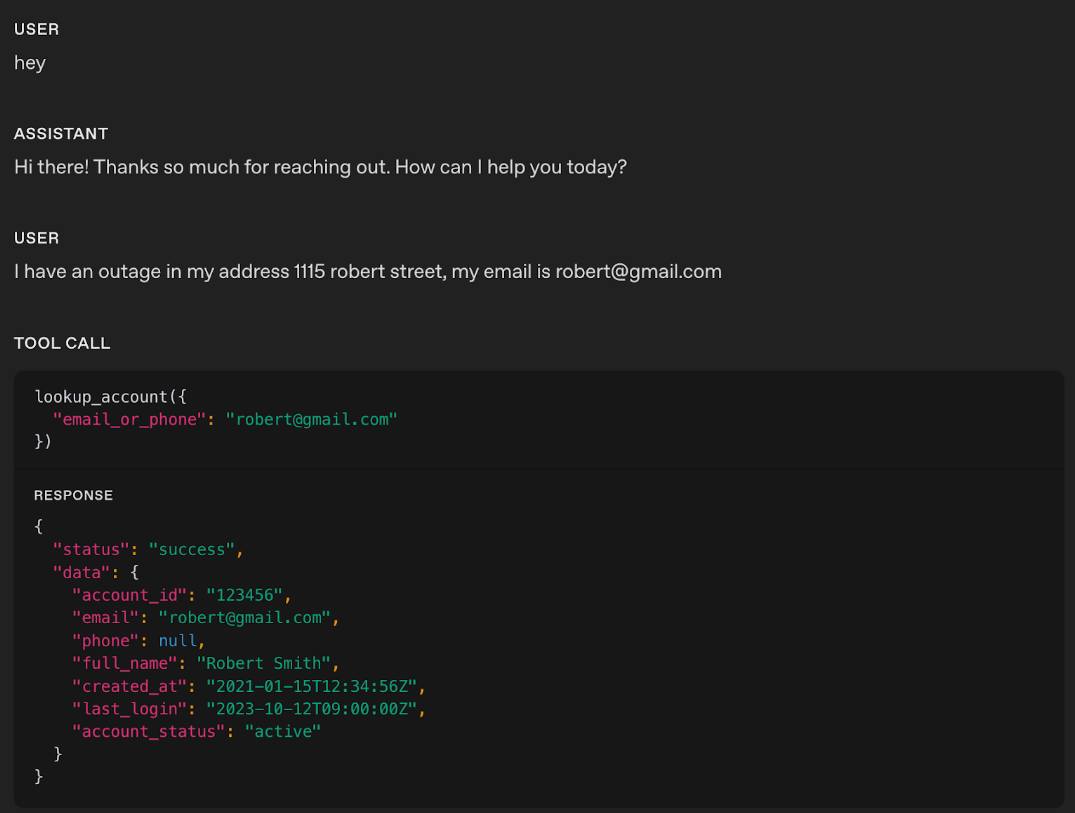Screen dimensions: 1075x813
Task: Click the "data" key in response JSON
Action: point(82,572)
